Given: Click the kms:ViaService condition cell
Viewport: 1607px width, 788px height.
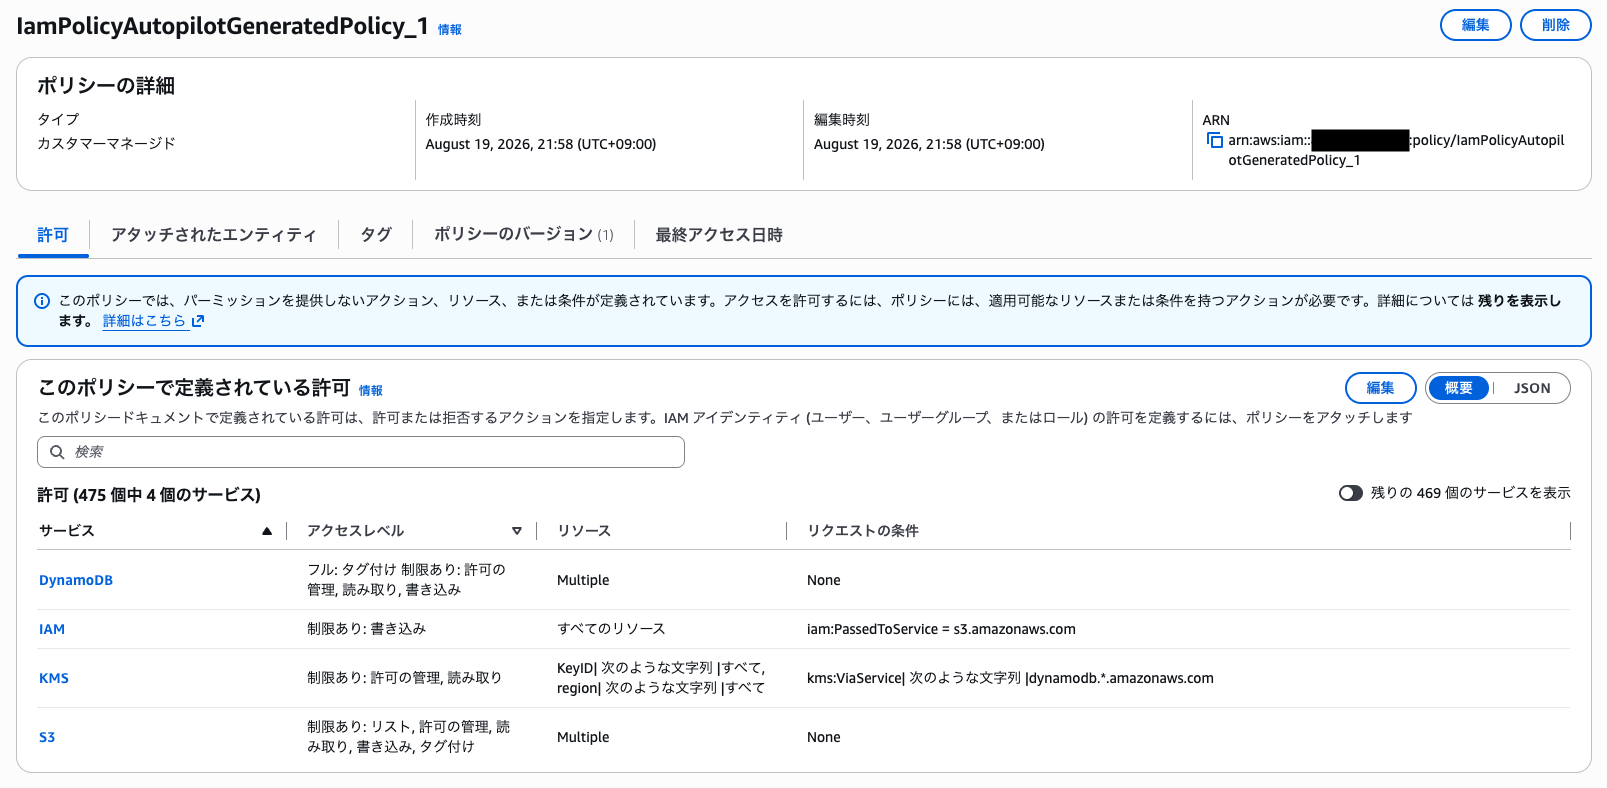Looking at the screenshot, I should pyautogui.click(x=1010, y=678).
